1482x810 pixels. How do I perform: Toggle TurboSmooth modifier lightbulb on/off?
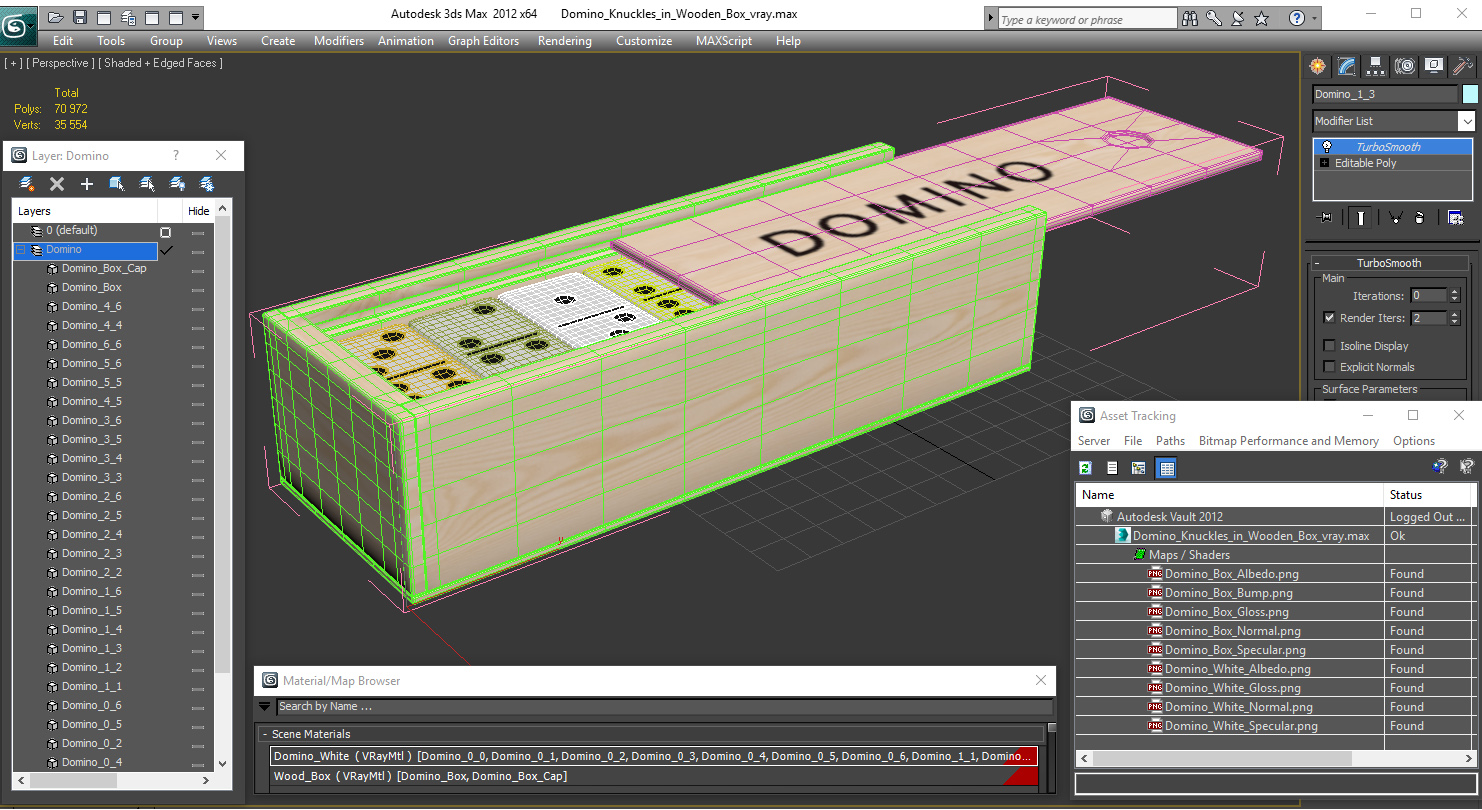[1327, 147]
